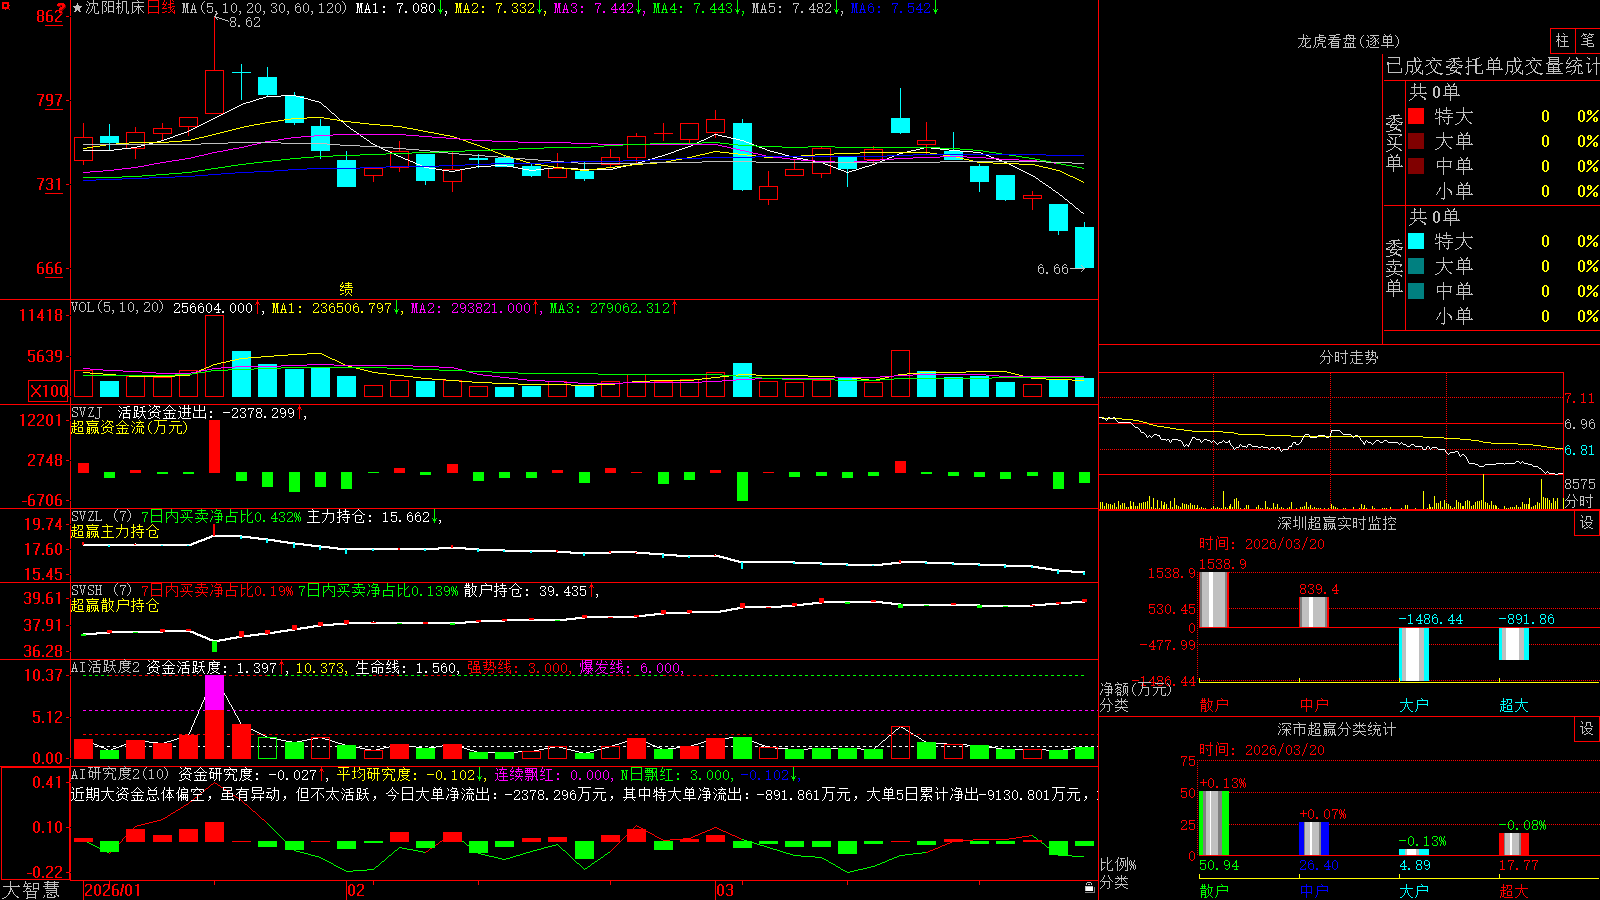Click the 主力持仓: 15.662 value
The height and width of the screenshot is (900, 1600).
[370, 517]
